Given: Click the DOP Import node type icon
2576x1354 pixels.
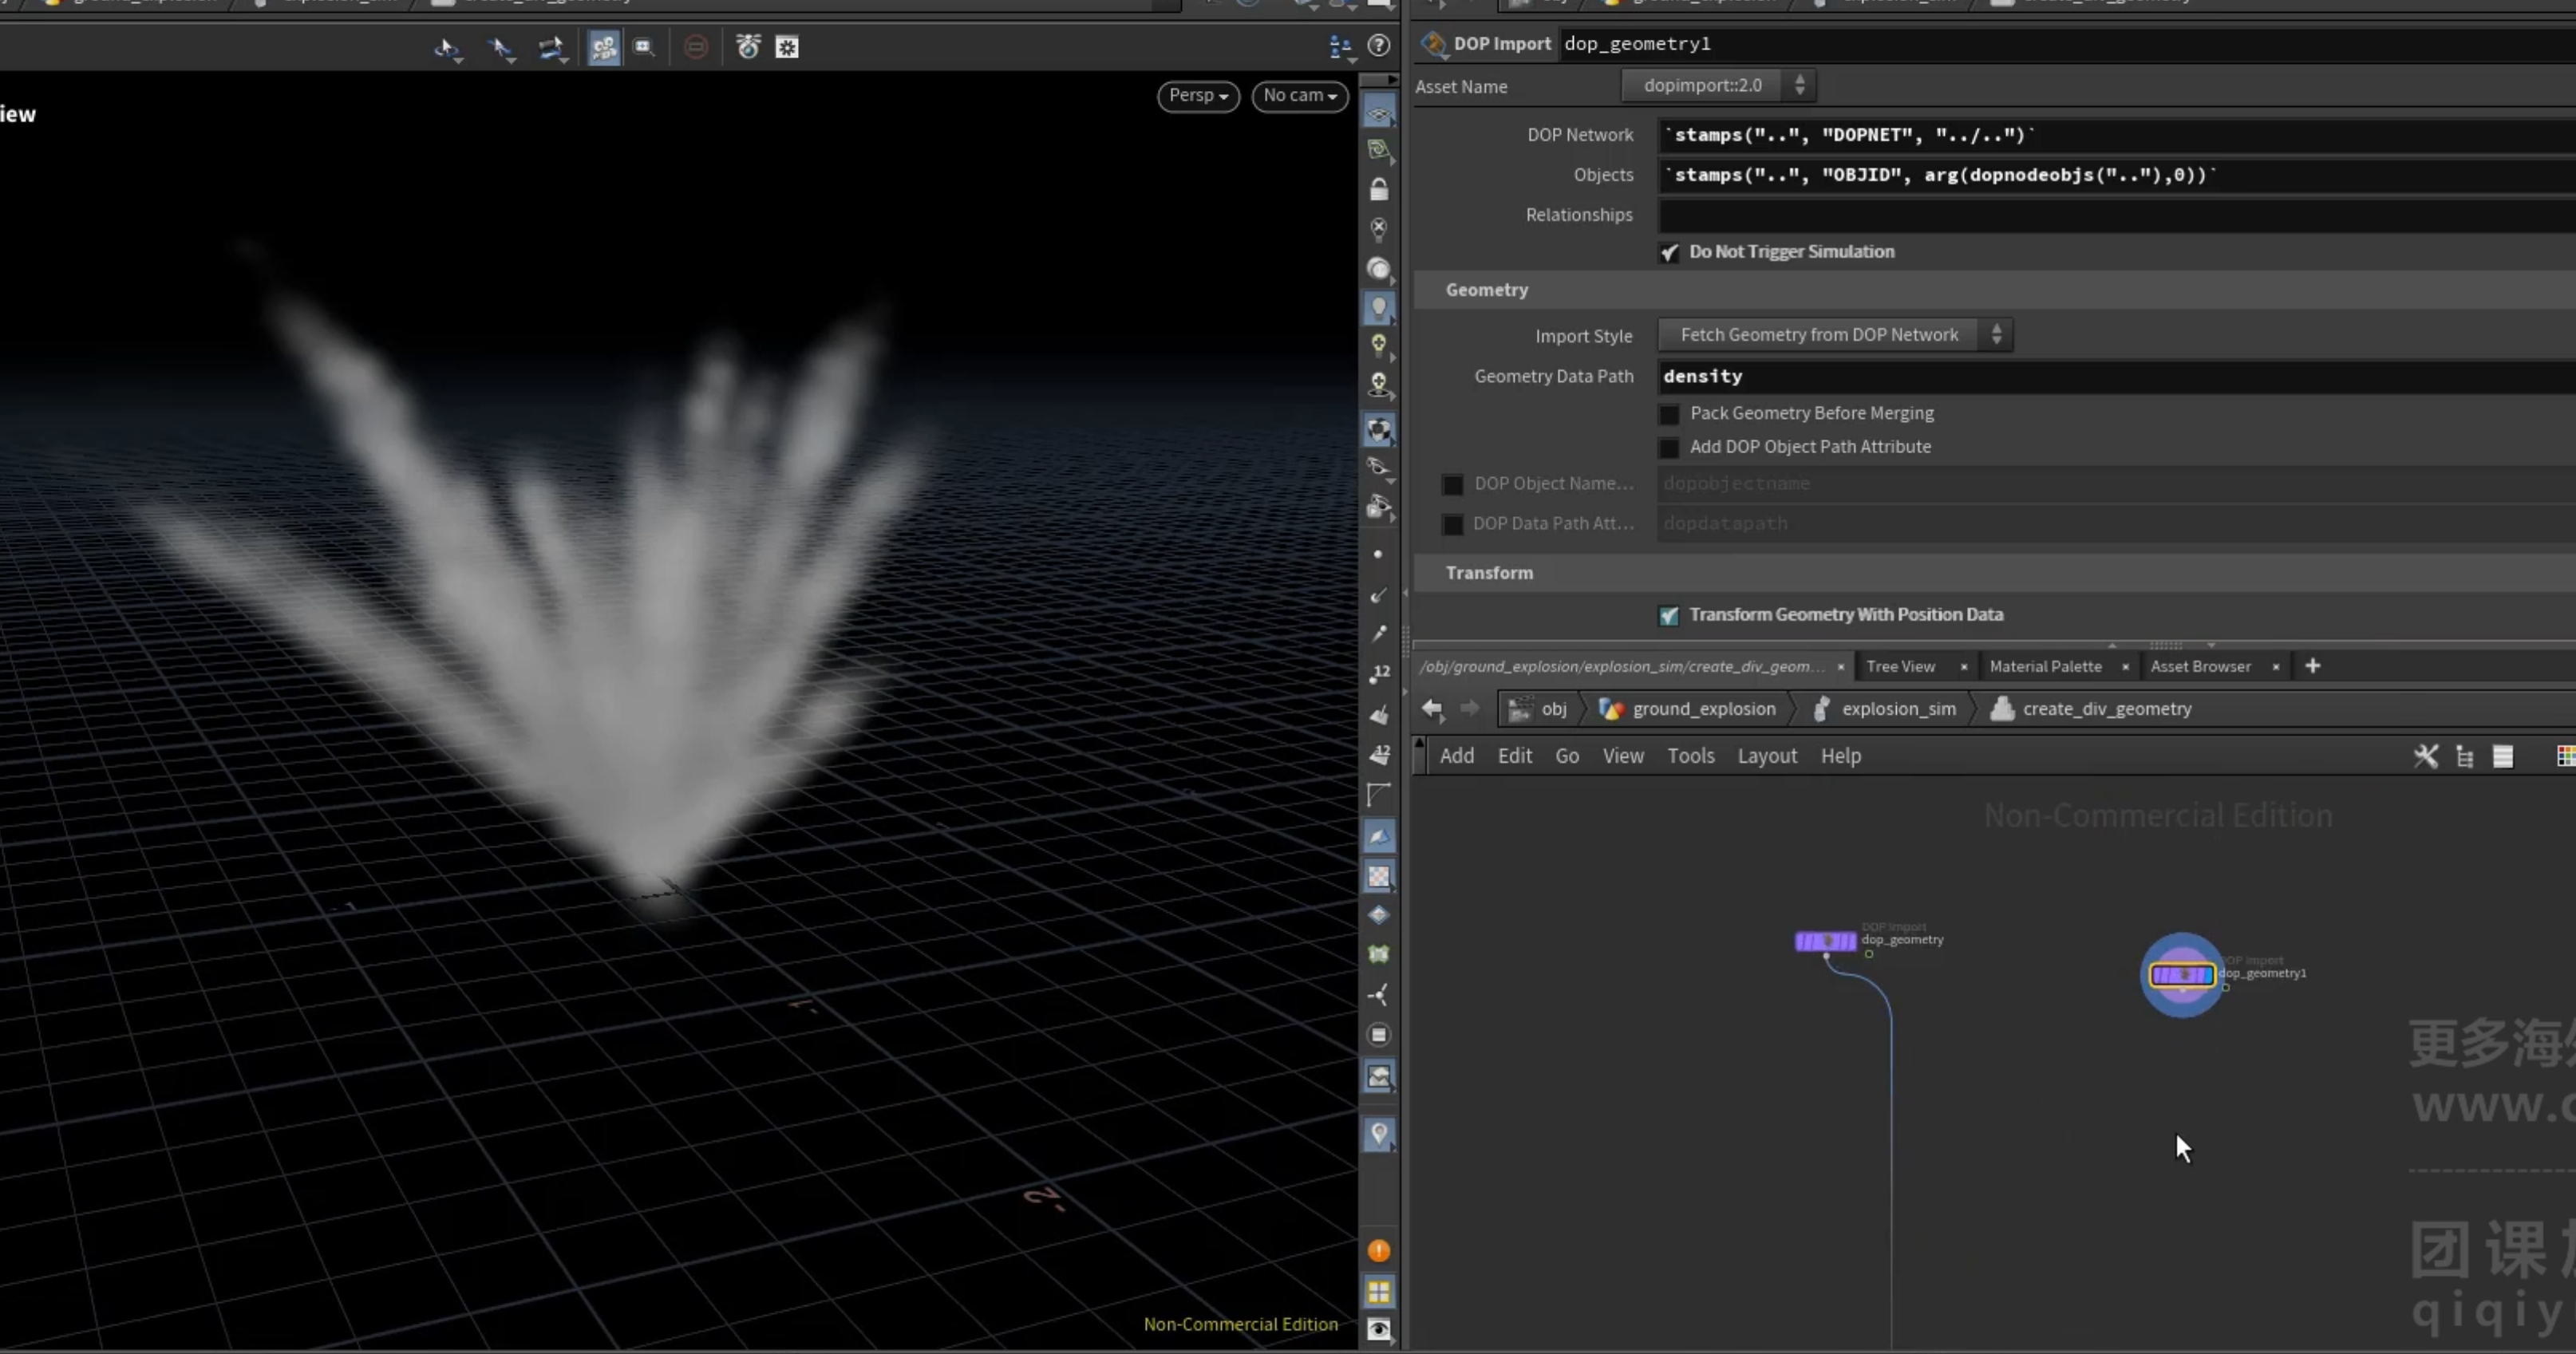Looking at the screenshot, I should coord(1433,44).
